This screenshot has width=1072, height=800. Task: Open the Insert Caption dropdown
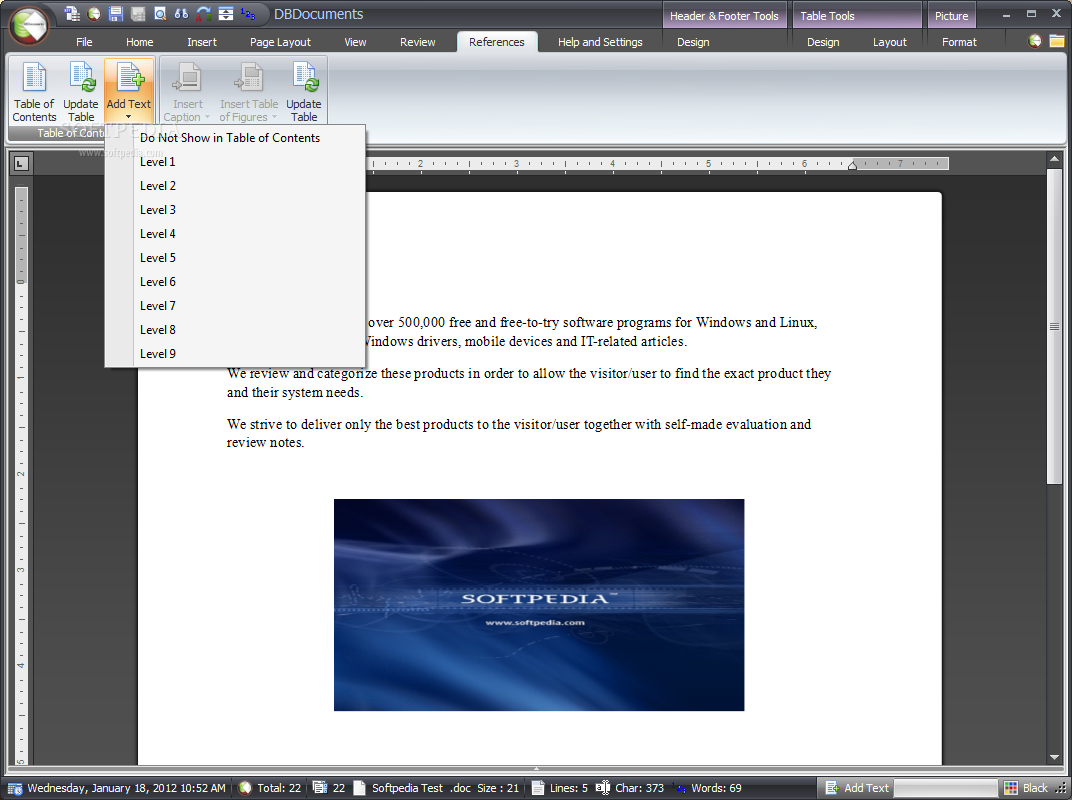pos(187,92)
